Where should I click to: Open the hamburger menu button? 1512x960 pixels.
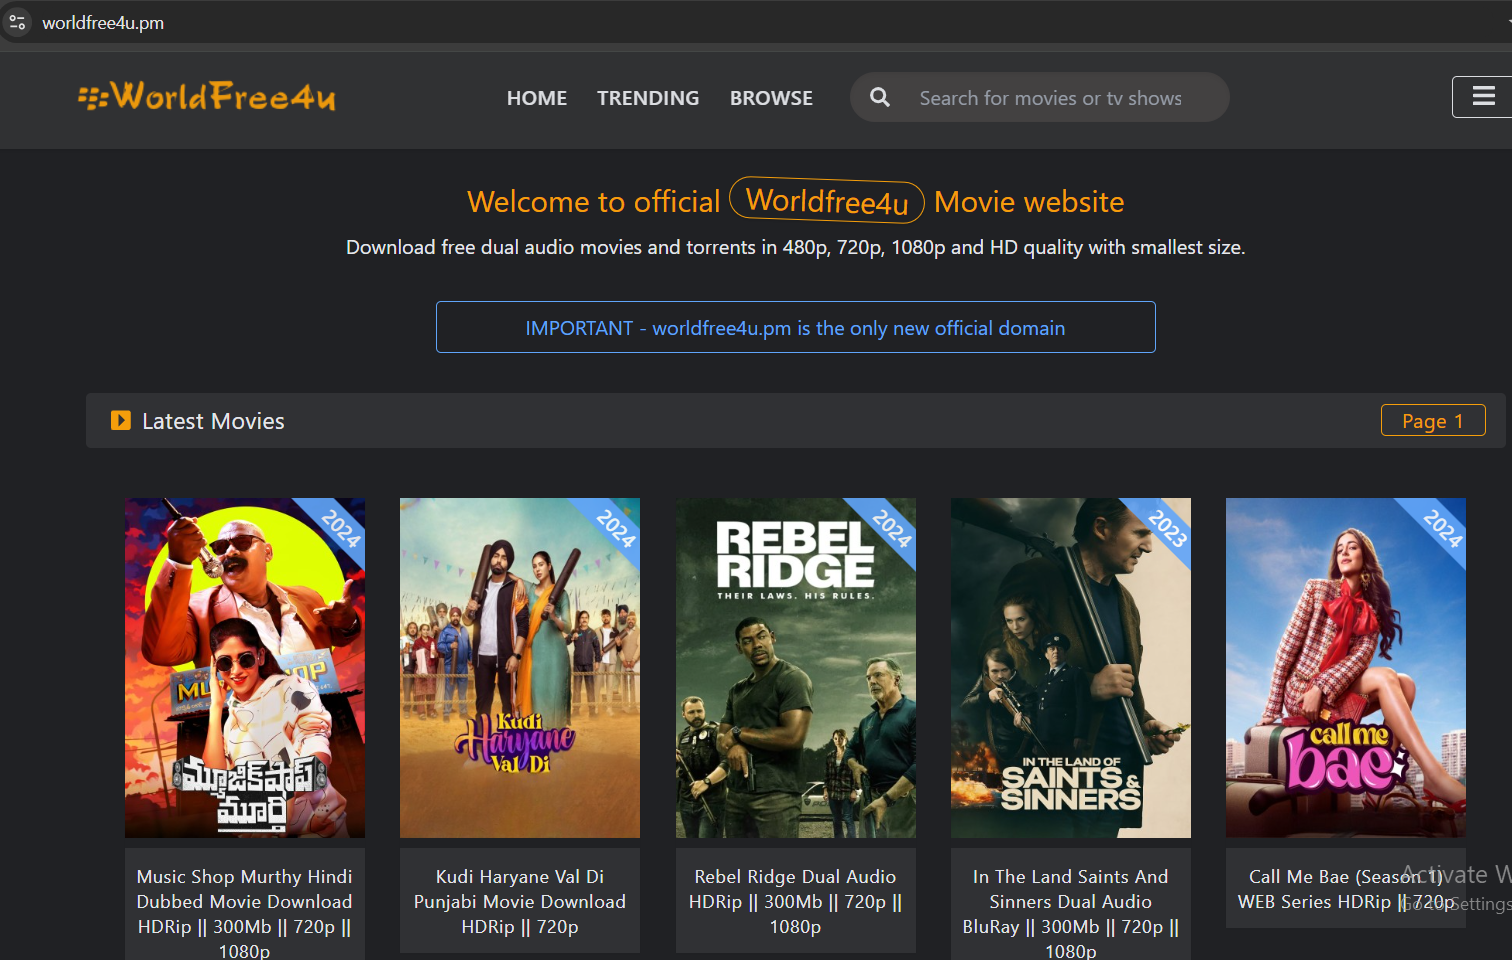[1483, 97]
